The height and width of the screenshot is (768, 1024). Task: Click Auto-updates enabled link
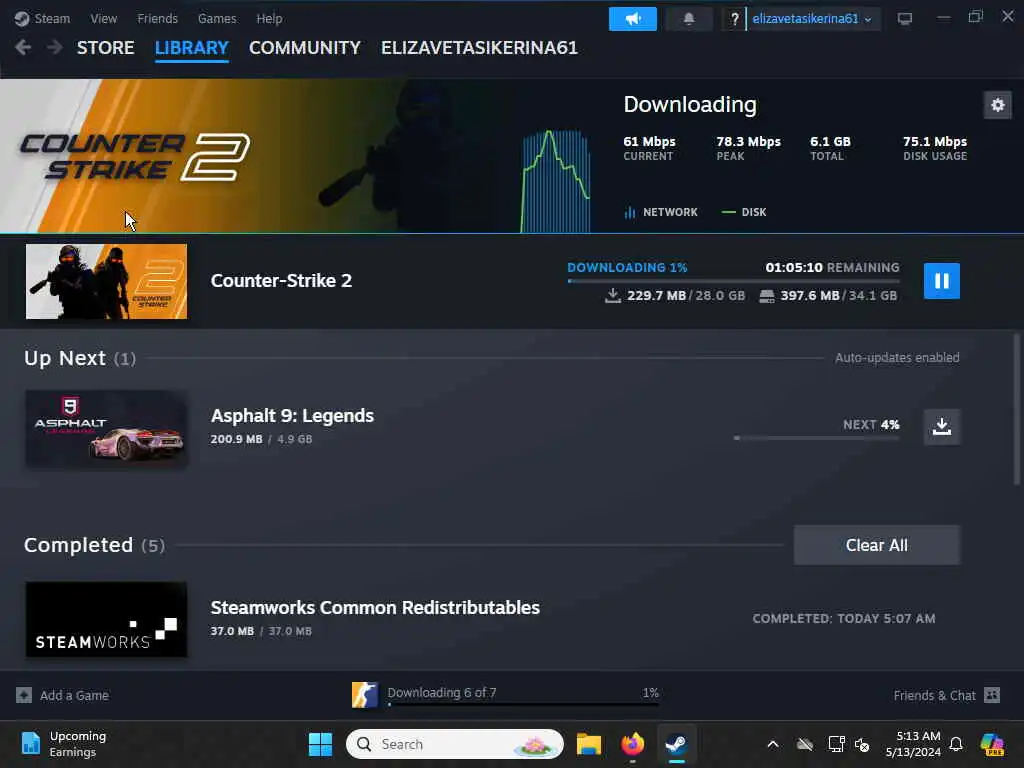point(897,357)
